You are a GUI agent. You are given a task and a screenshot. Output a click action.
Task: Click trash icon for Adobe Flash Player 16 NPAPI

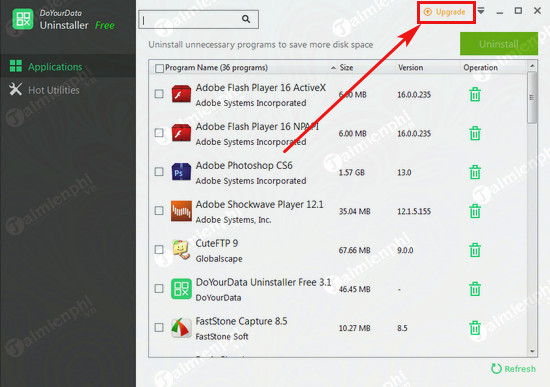(x=475, y=133)
